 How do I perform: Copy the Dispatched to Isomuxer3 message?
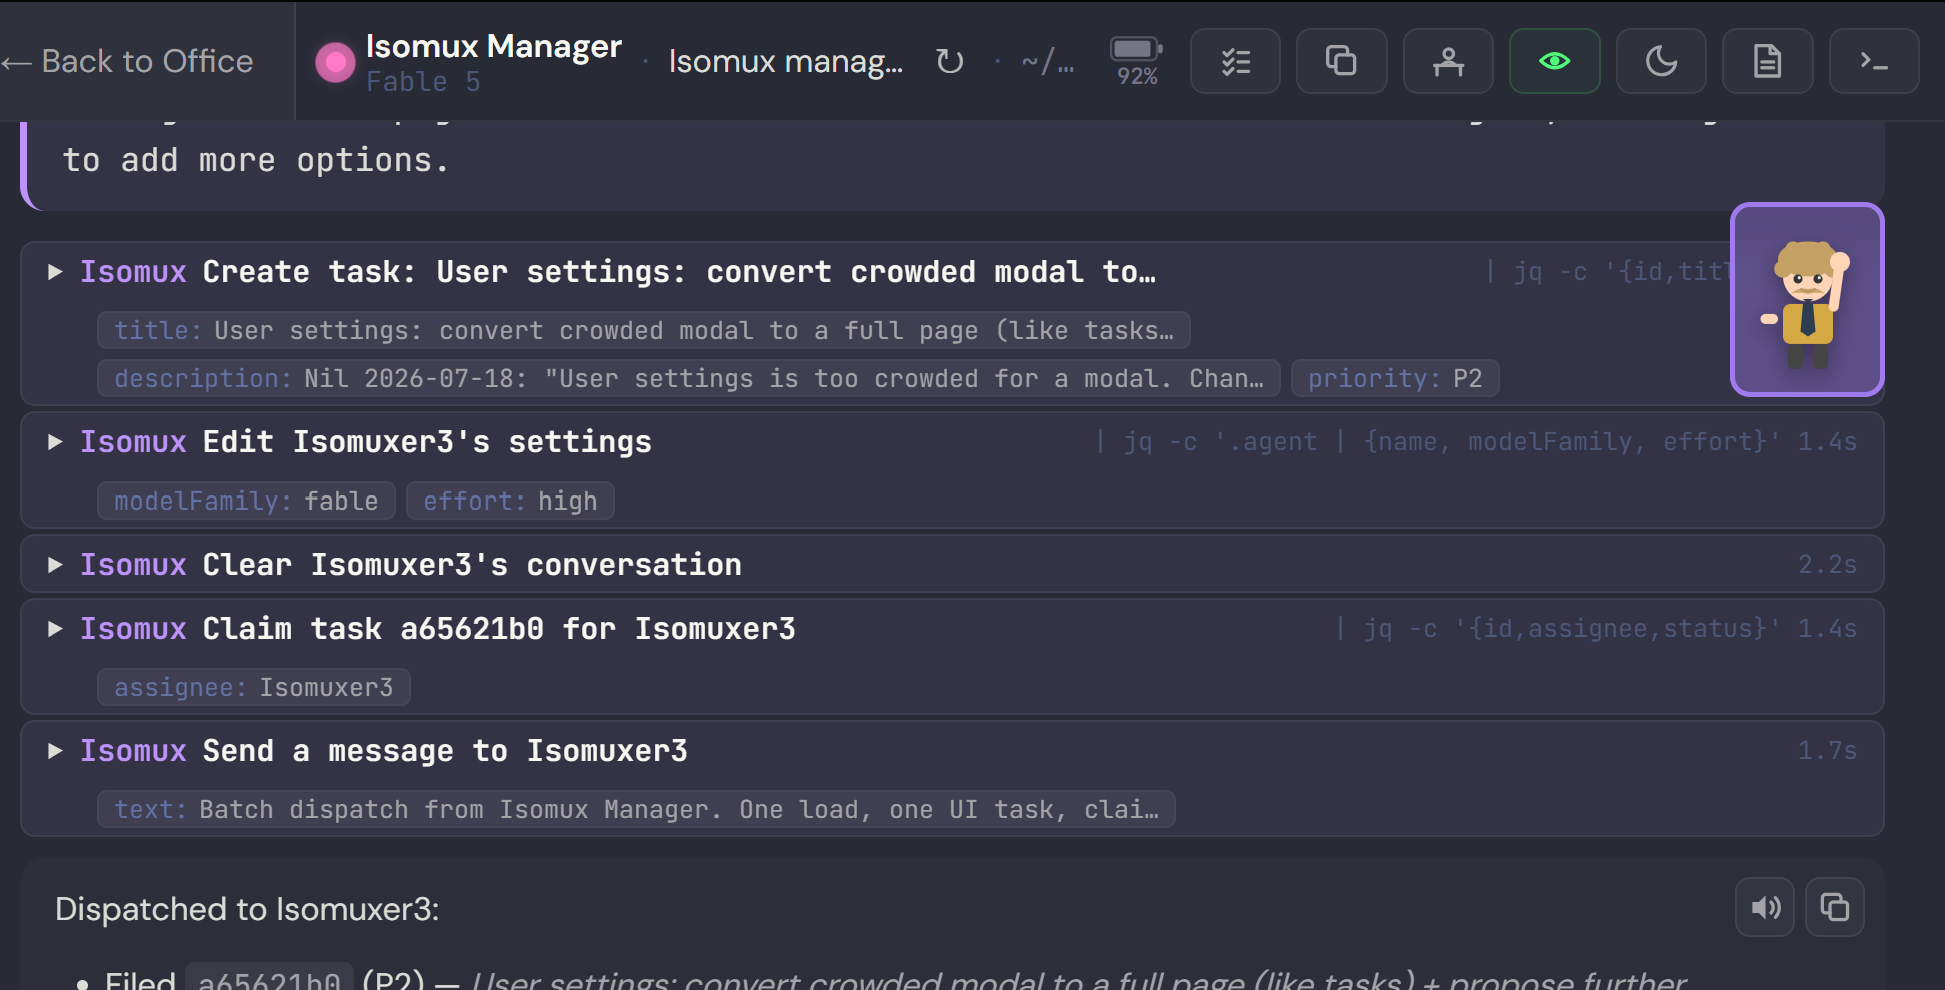tap(1834, 907)
